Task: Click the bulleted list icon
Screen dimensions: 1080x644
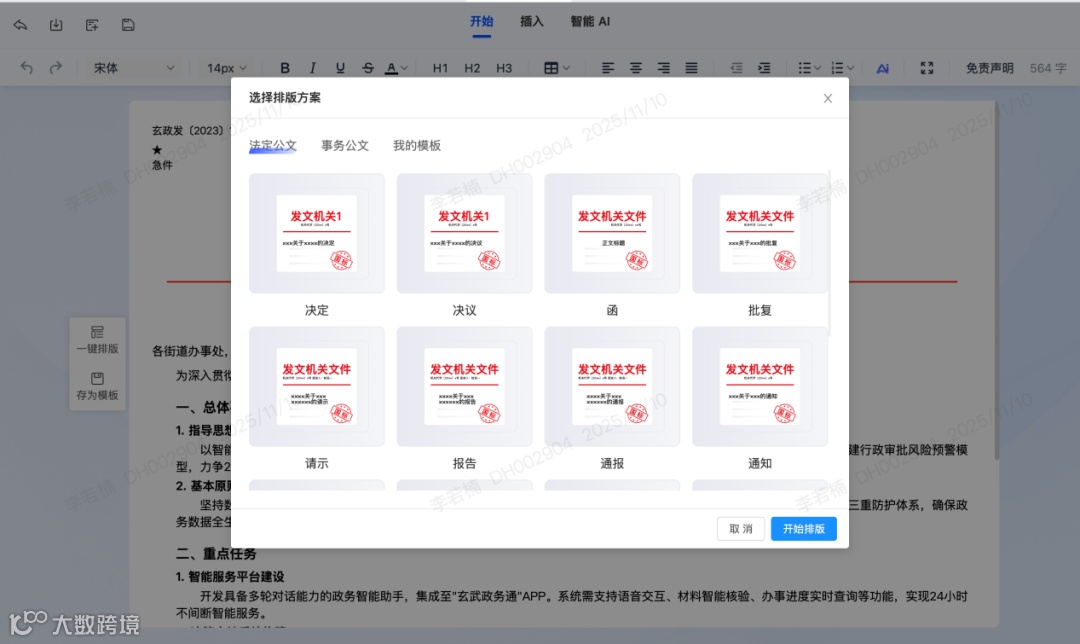Action: (804, 67)
